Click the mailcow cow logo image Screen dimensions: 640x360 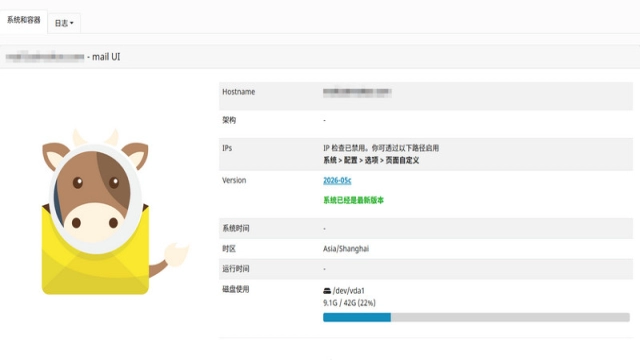115,211
